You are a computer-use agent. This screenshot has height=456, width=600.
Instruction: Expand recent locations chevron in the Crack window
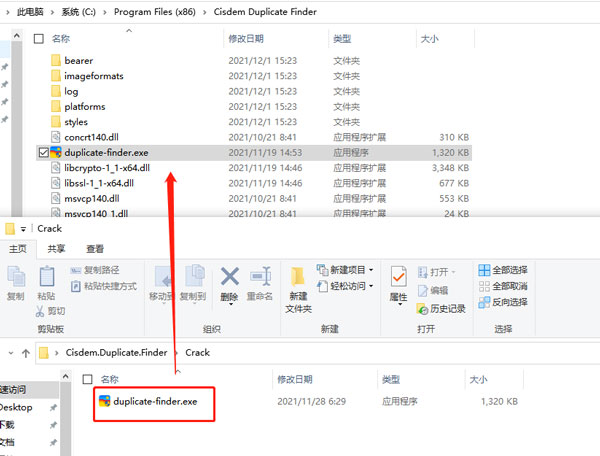(11, 353)
